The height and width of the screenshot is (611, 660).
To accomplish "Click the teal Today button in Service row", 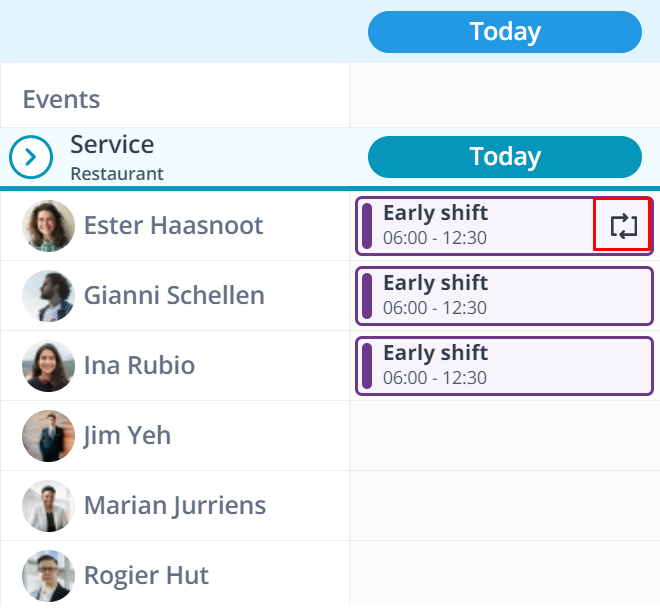I will point(505,157).
